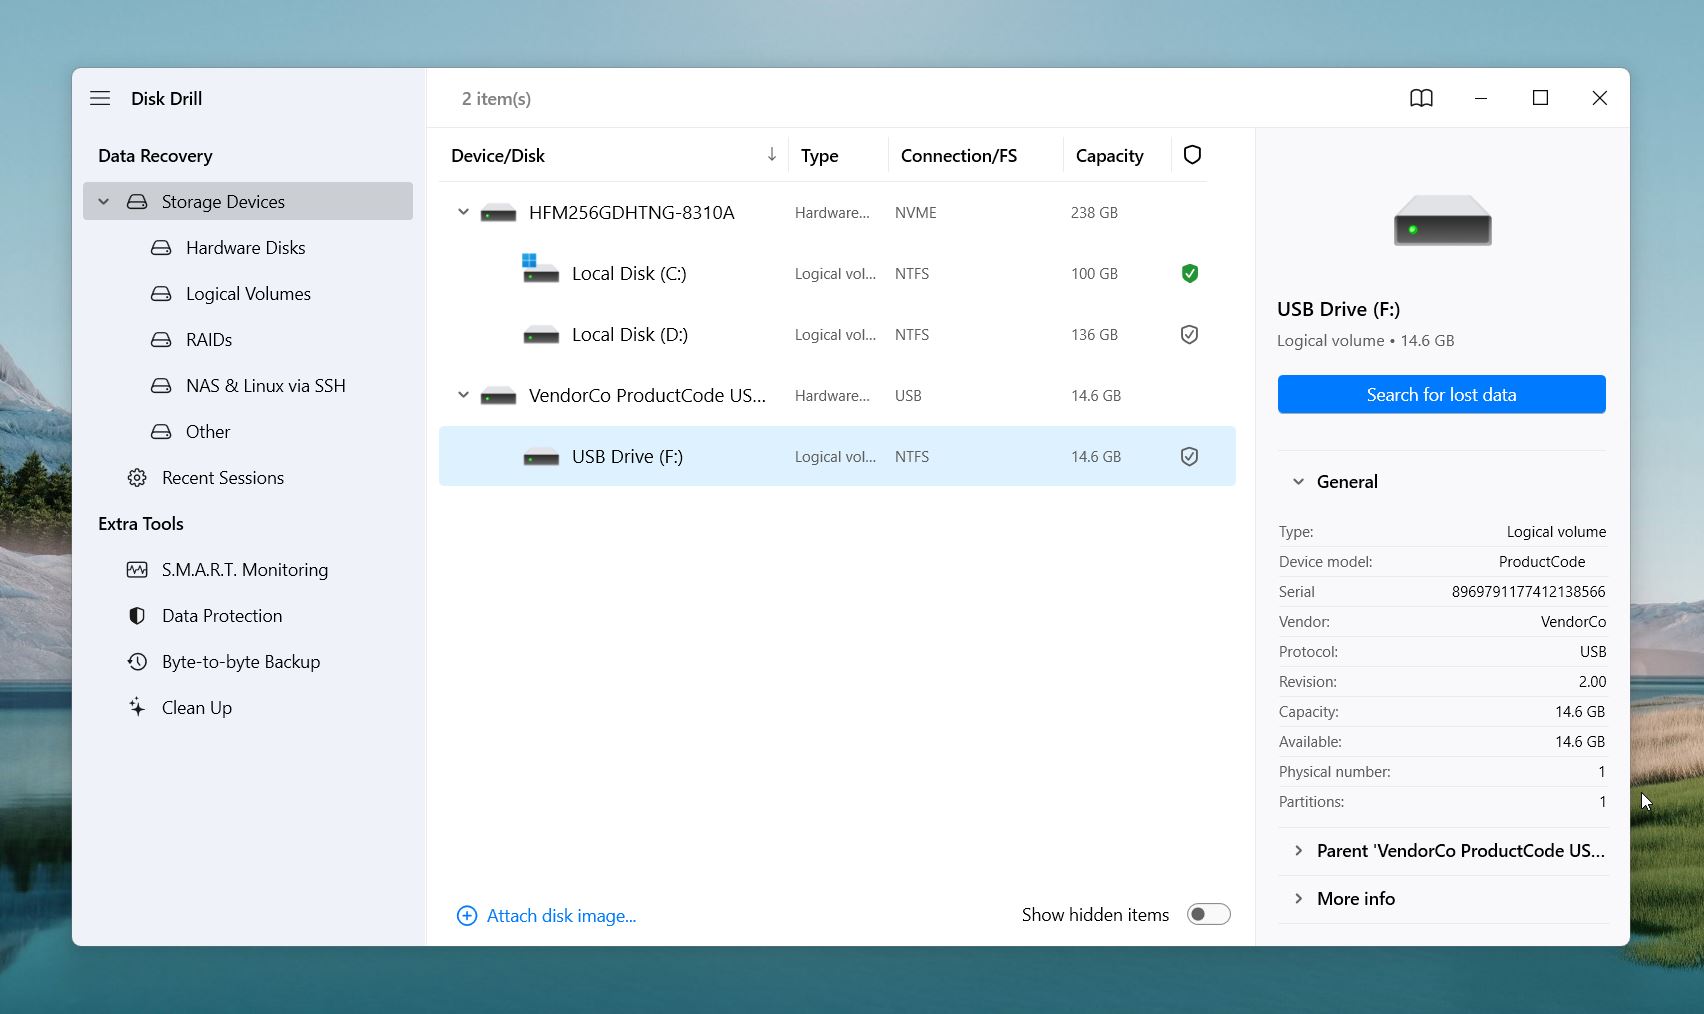Click the drive icon for USB Drive (F:)

pyautogui.click(x=541, y=457)
